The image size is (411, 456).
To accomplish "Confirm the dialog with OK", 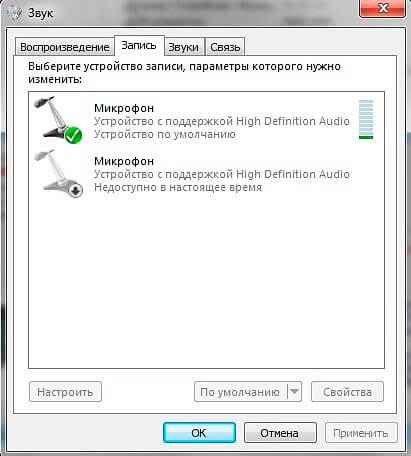I will (199, 433).
